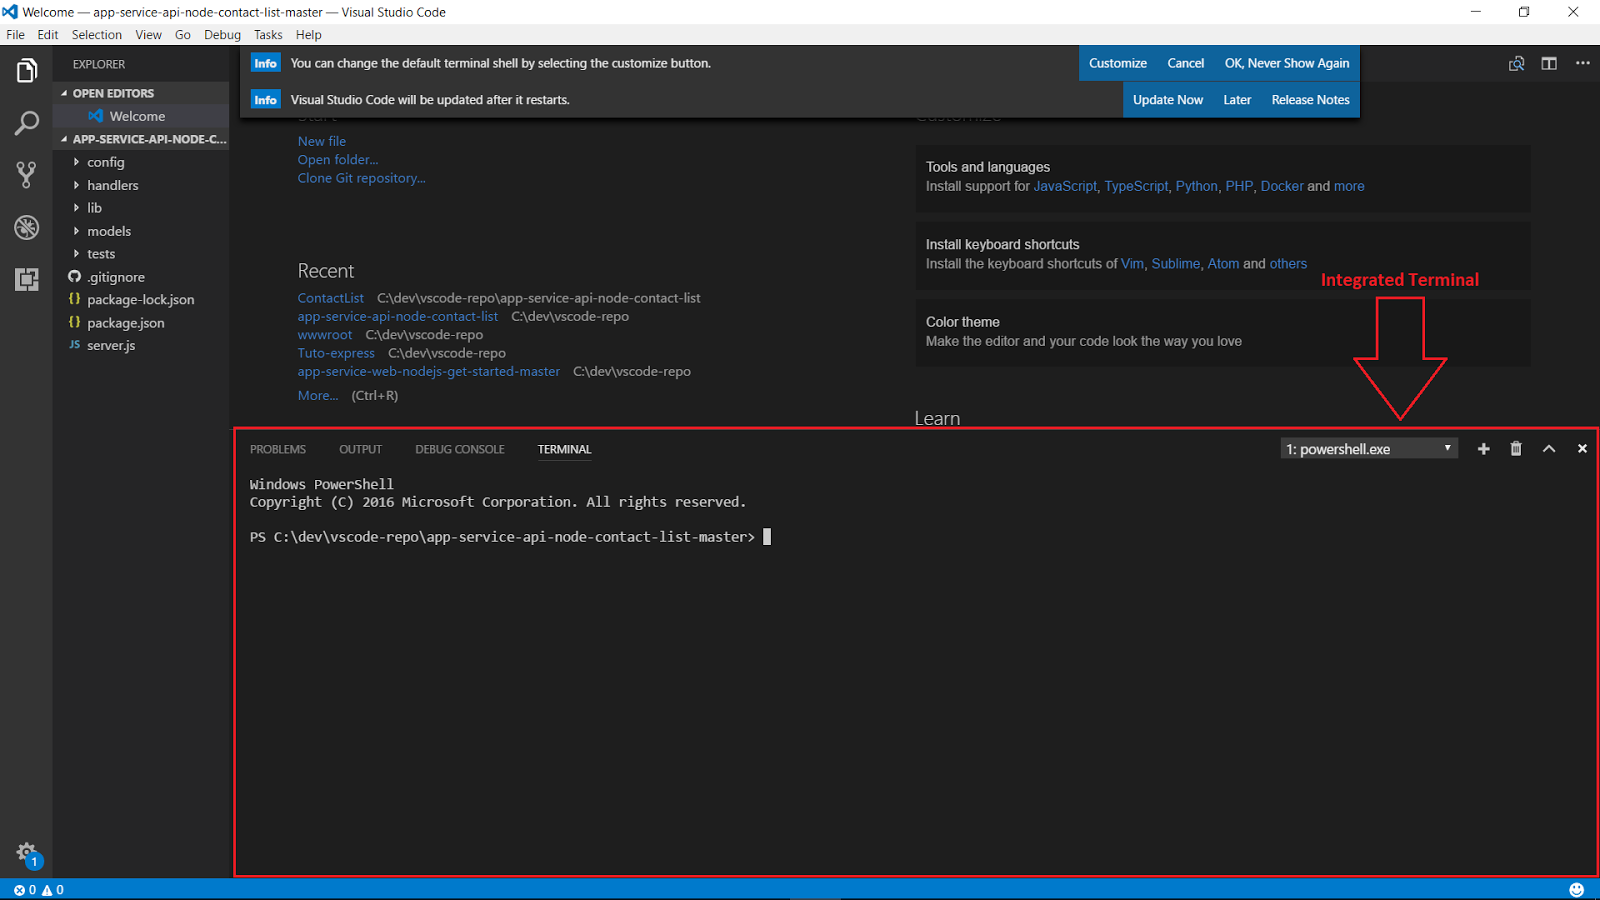The width and height of the screenshot is (1600, 900).
Task: Click Update Now button
Action: tap(1168, 100)
